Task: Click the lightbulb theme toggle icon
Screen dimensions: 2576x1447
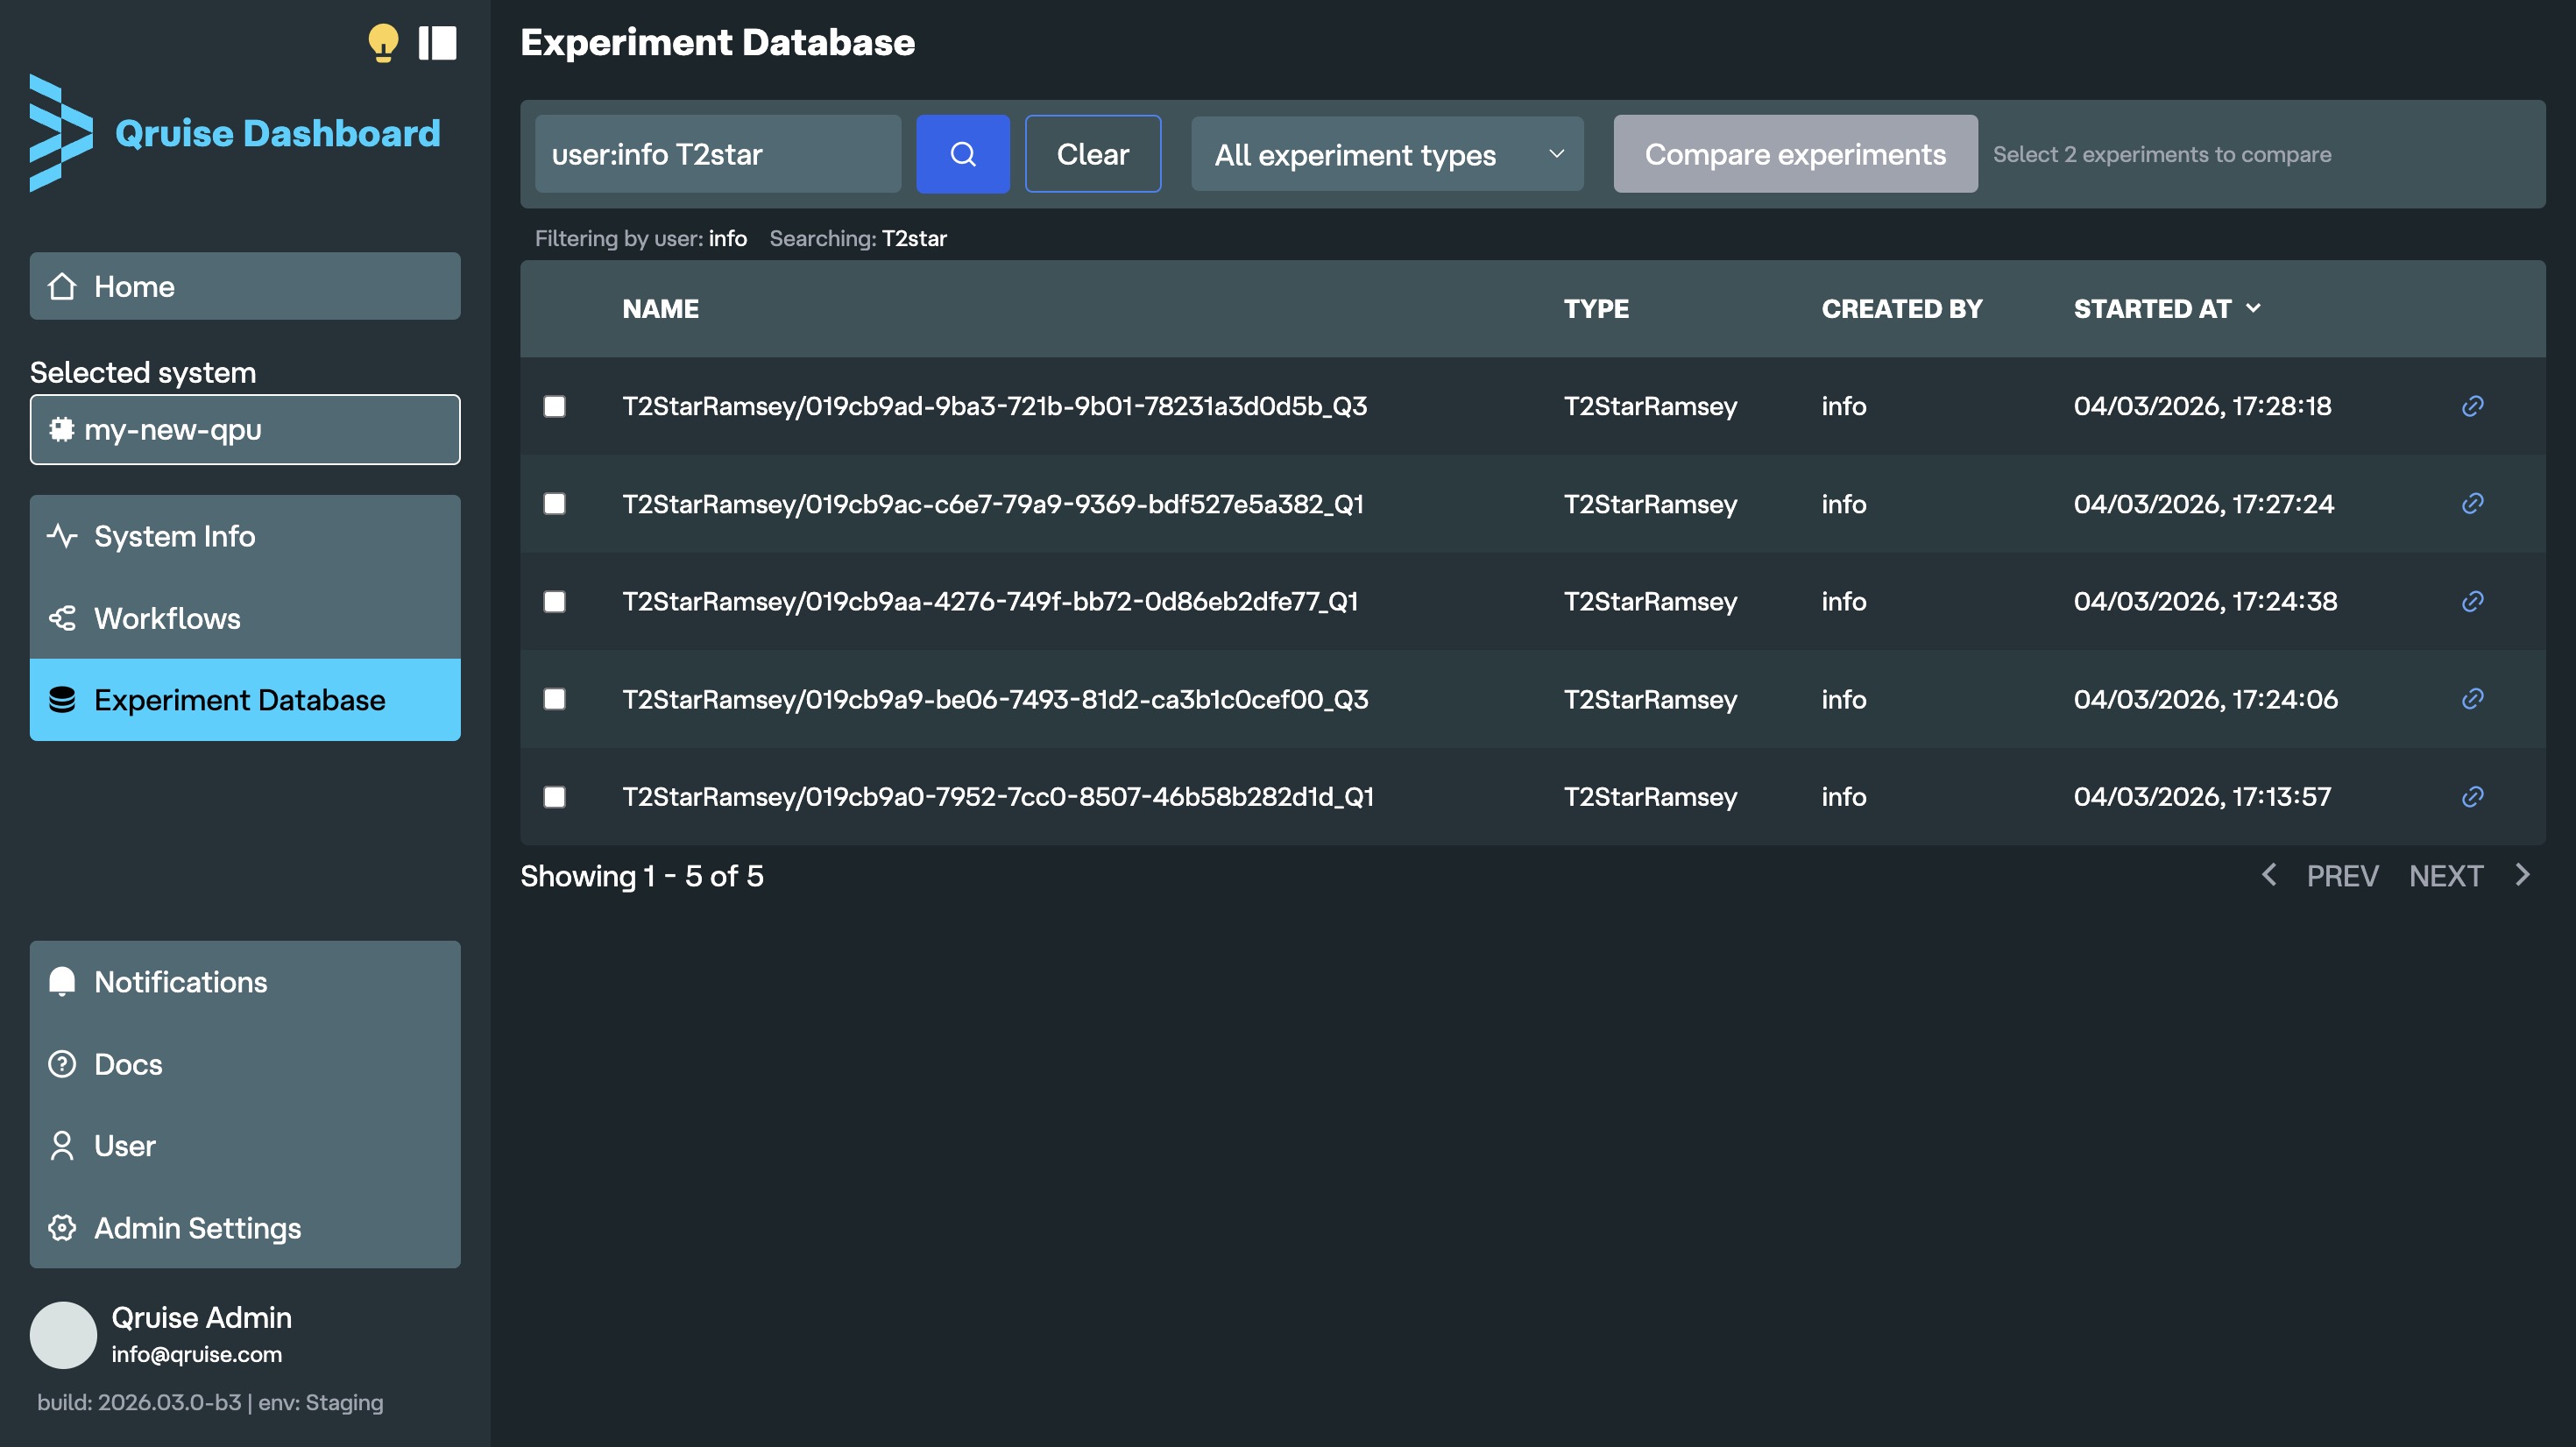Action: pyautogui.click(x=383, y=43)
